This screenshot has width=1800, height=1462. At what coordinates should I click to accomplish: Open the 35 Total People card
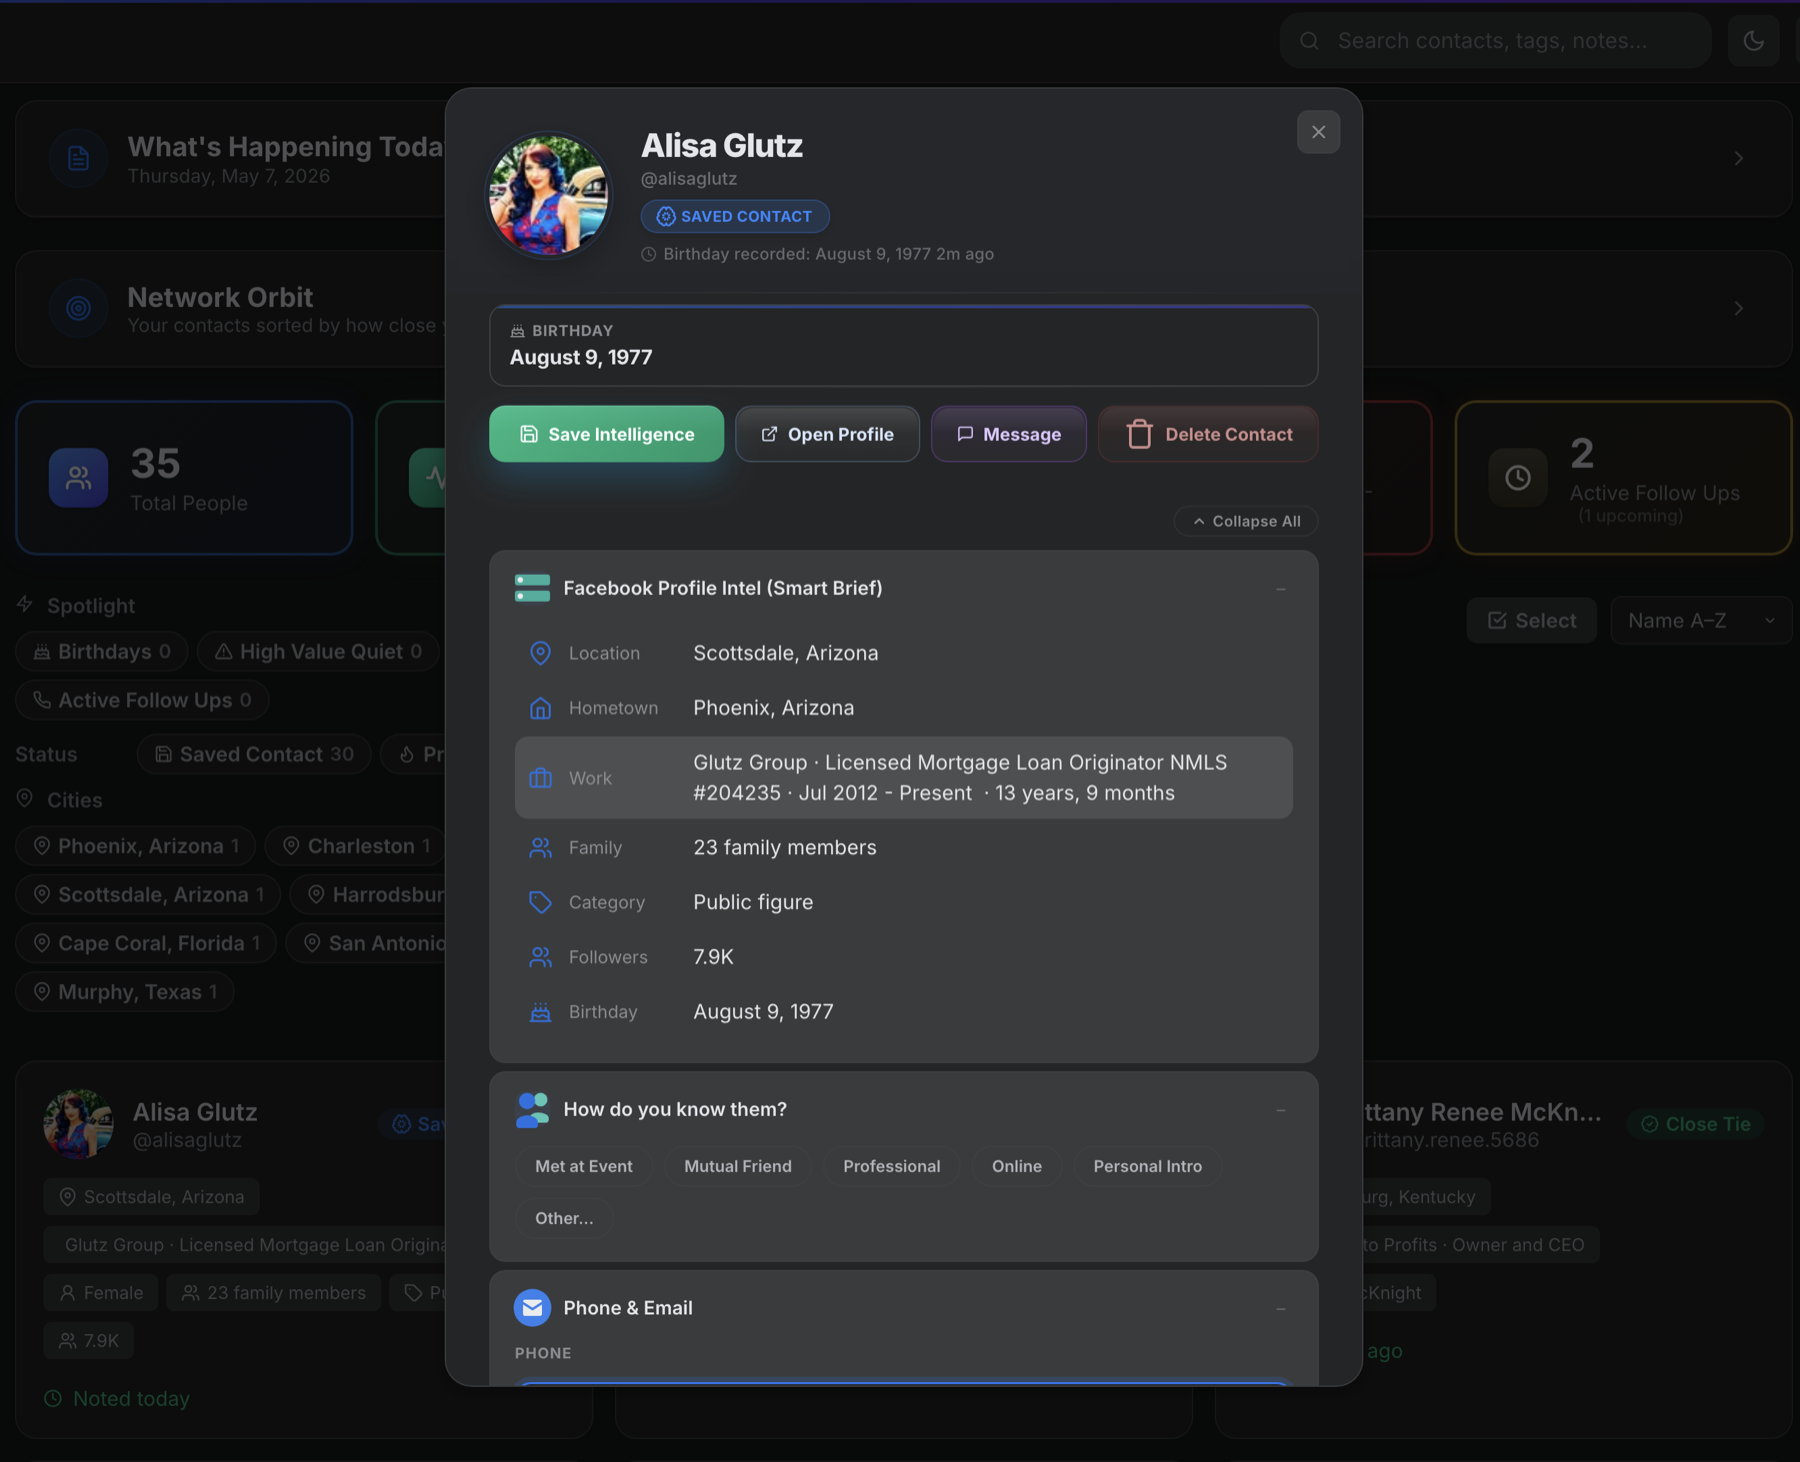click(184, 478)
